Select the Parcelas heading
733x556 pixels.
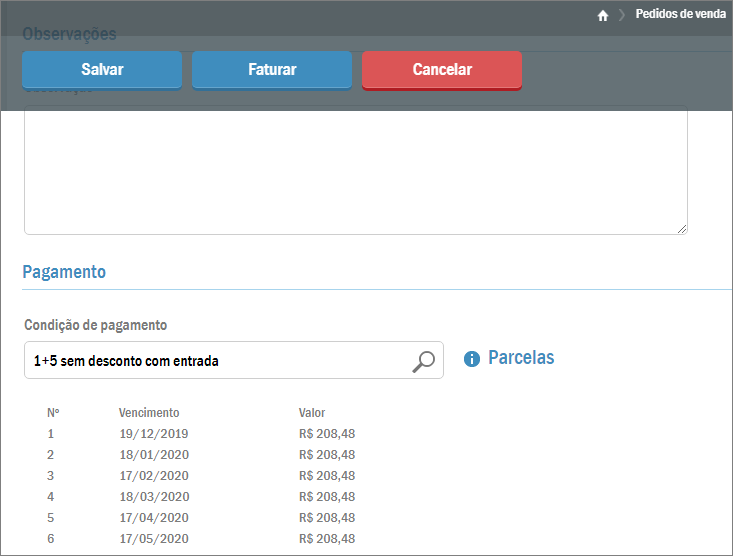point(520,358)
